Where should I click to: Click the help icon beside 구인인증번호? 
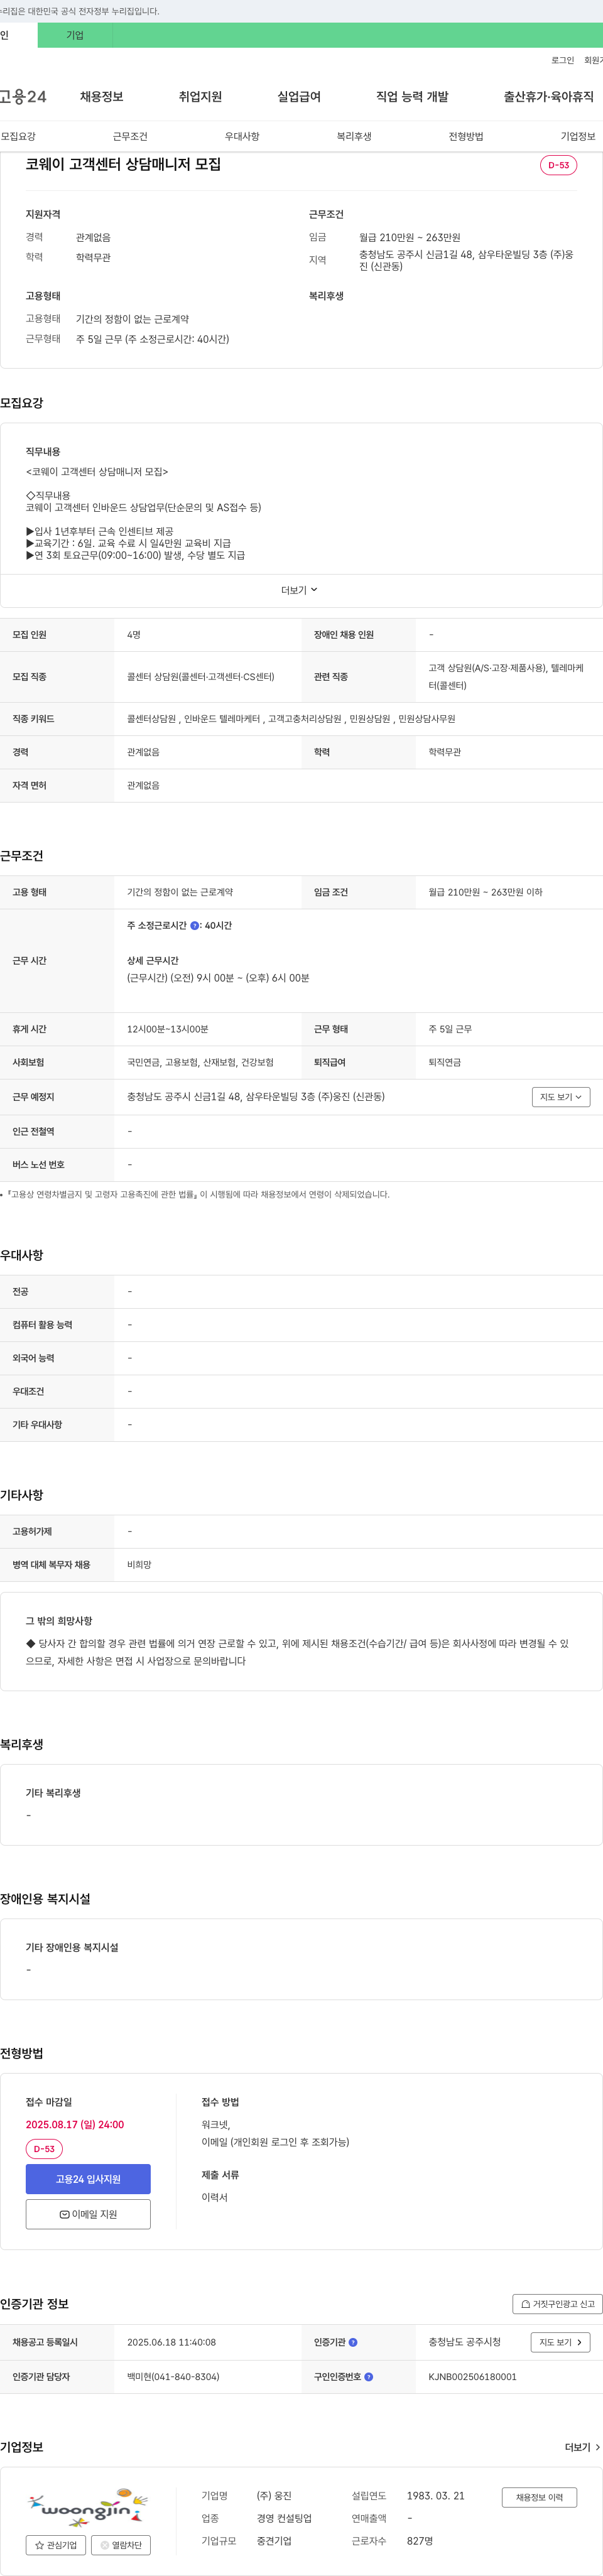pyautogui.click(x=369, y=2377)
